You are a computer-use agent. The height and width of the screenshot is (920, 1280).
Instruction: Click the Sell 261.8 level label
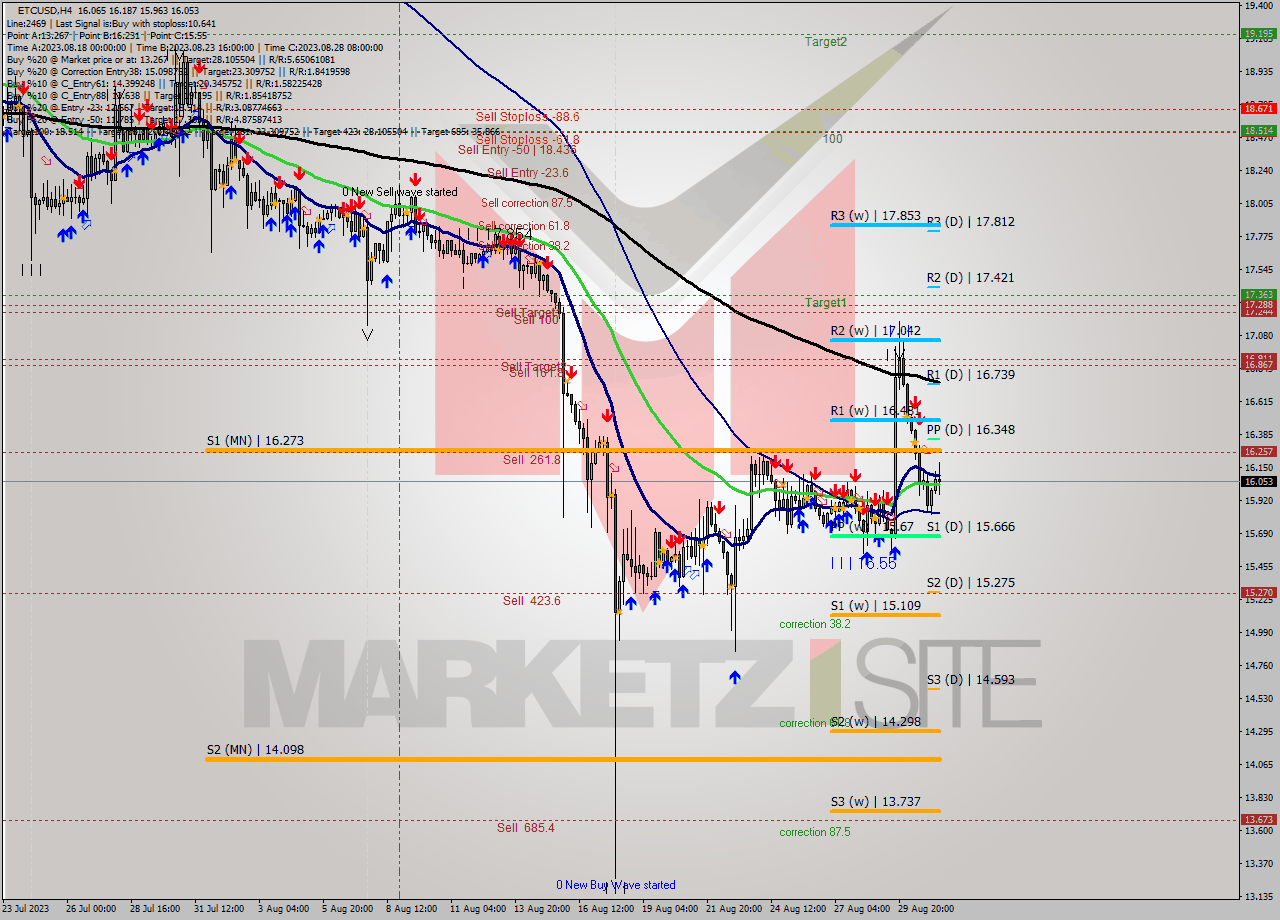(x=531, y=460)
